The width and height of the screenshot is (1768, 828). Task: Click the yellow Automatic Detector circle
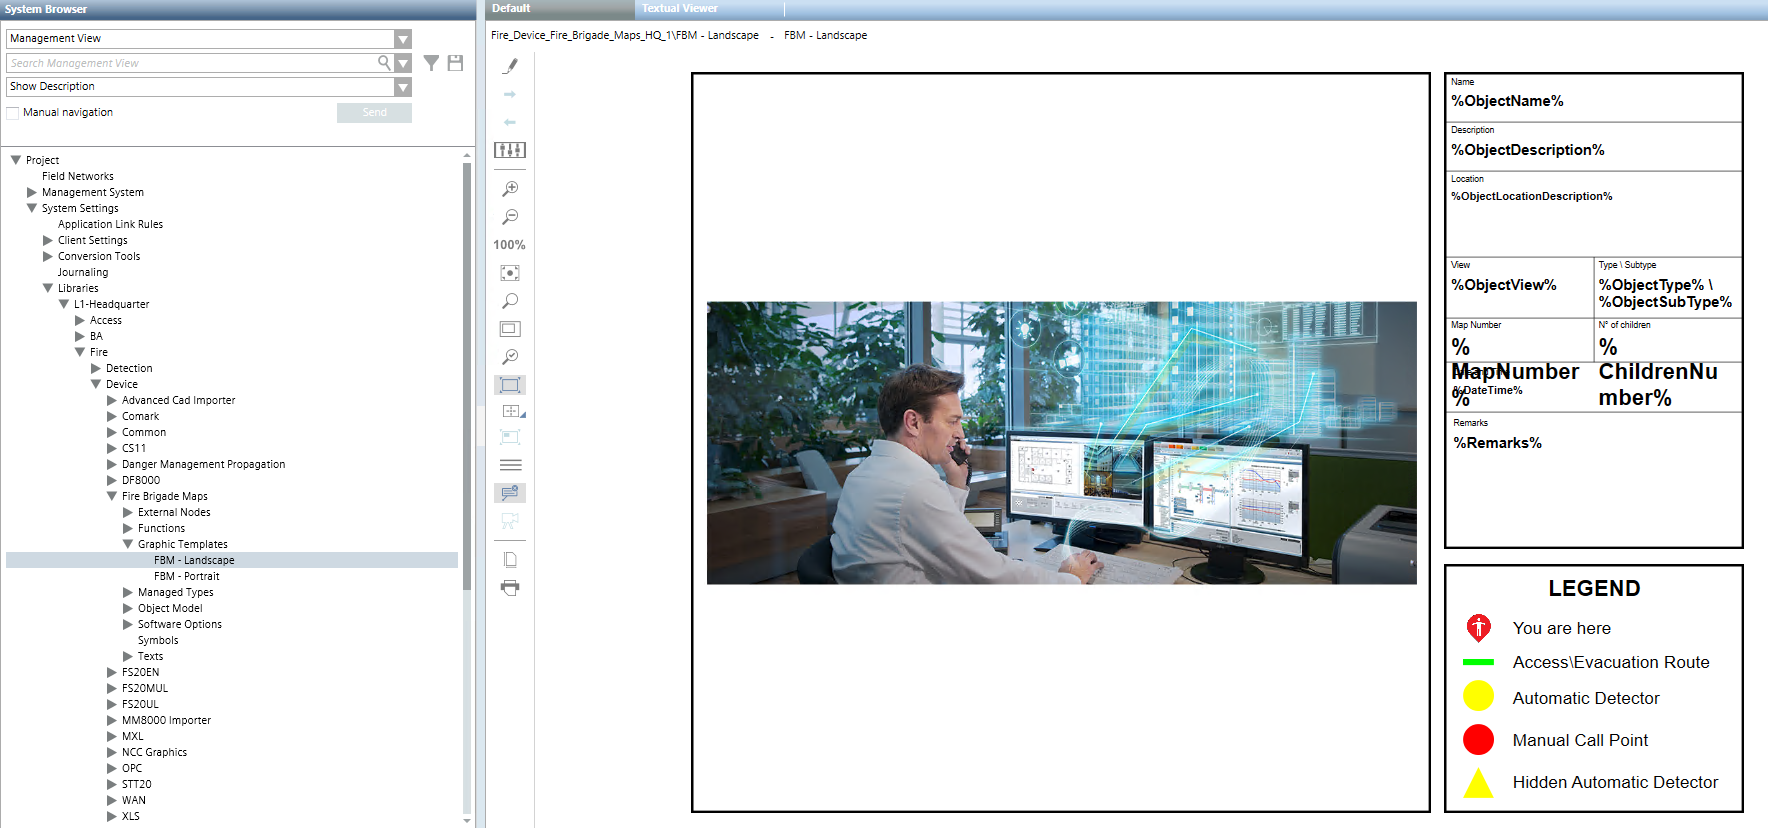point(1478,696)
